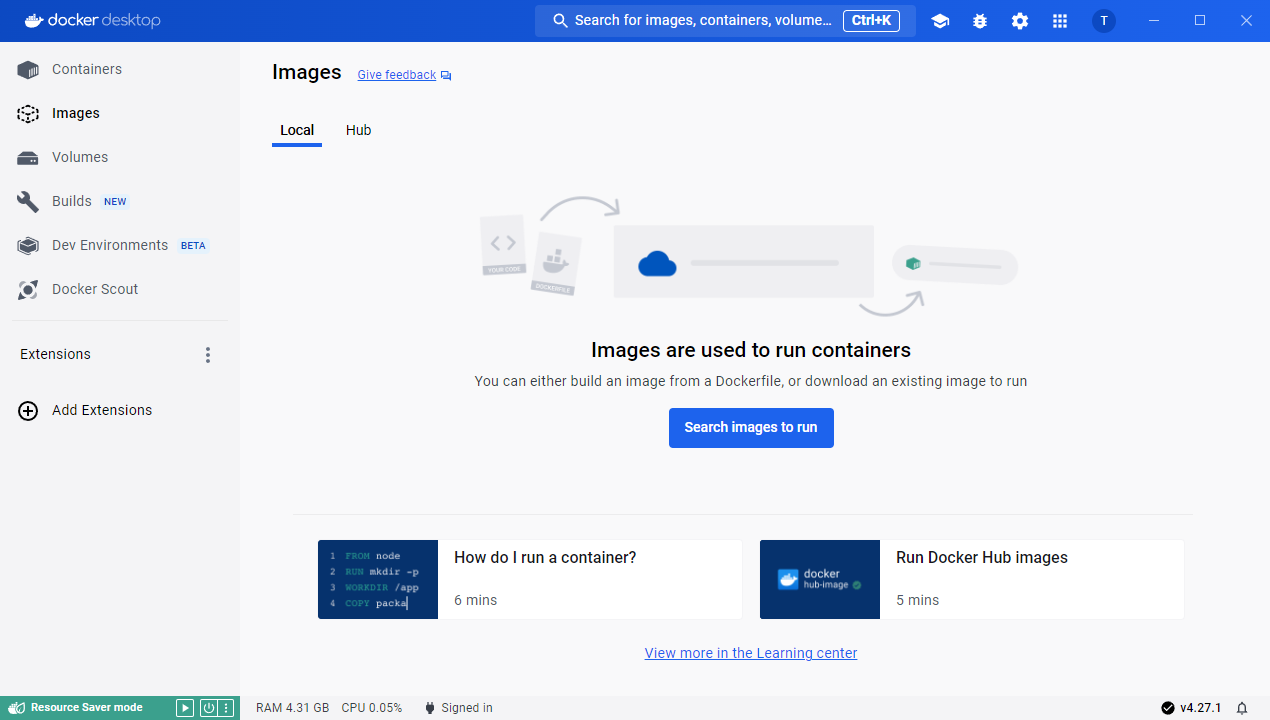Screen dimensions: 1270x720
Task: Click the Resource Saver mode label
Action: (87, 708)
